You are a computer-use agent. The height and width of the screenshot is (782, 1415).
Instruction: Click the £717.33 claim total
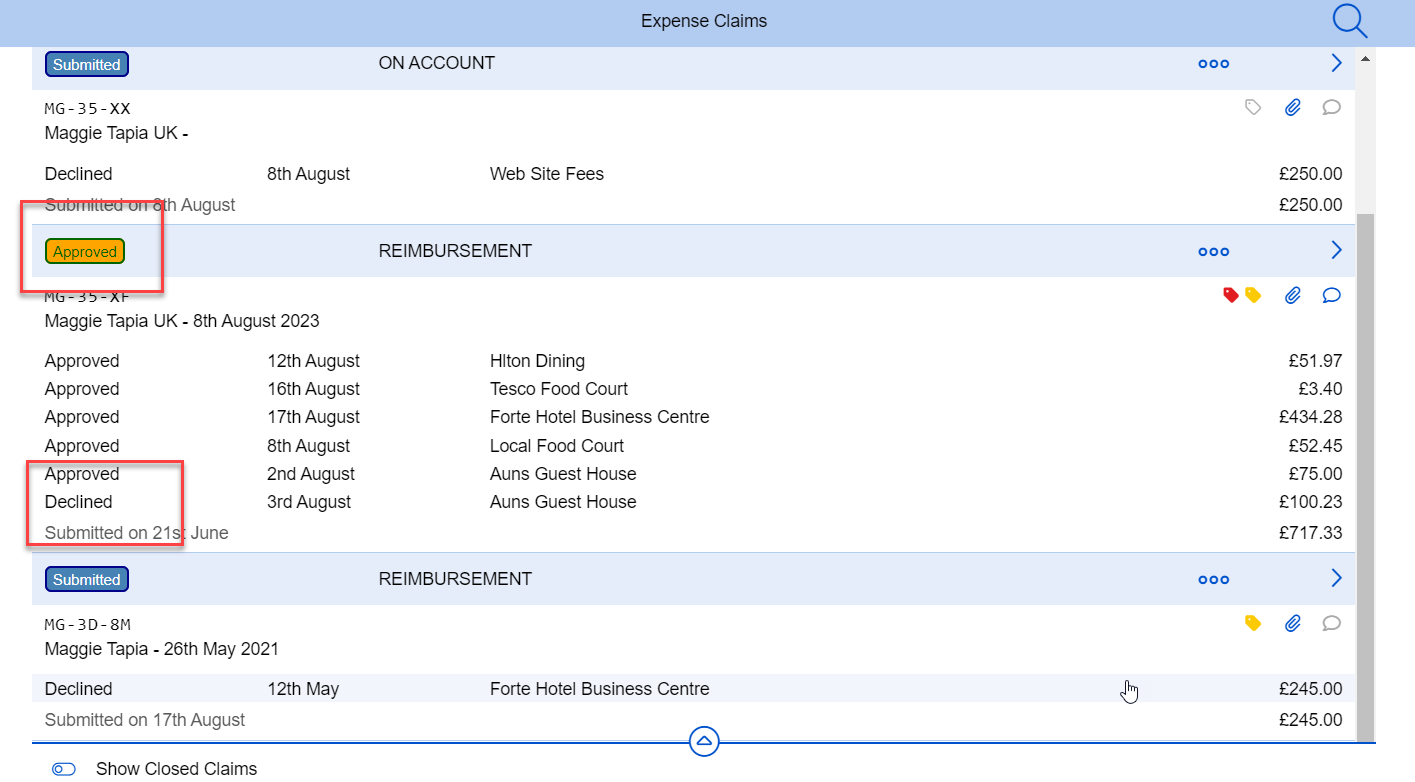coord(1310,533)
